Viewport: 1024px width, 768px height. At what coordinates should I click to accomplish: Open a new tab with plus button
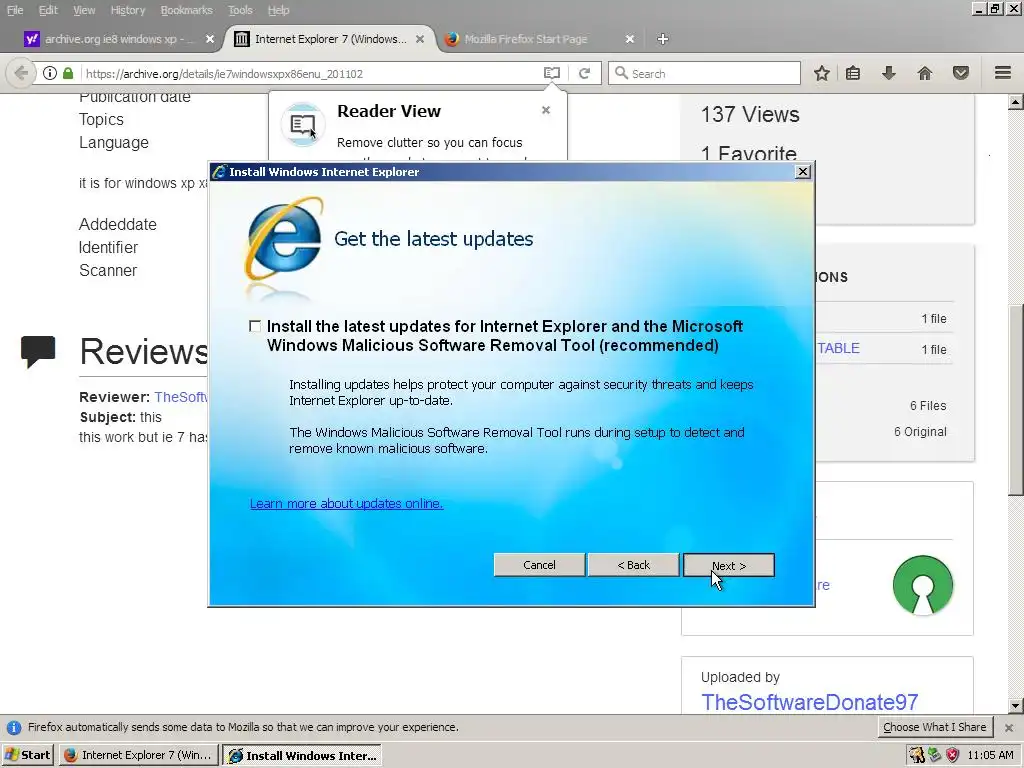point(663,39)
